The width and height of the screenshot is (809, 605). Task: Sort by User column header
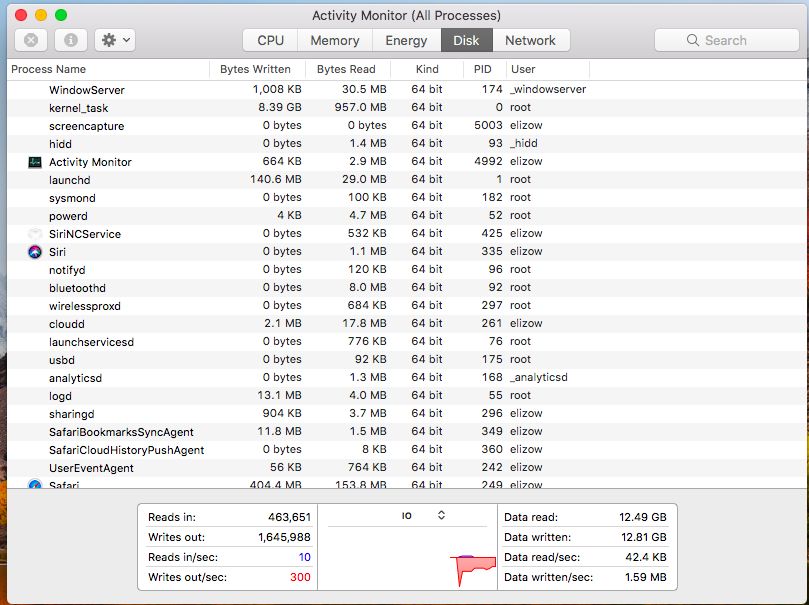pyautogui.click(x=547, y=70)
